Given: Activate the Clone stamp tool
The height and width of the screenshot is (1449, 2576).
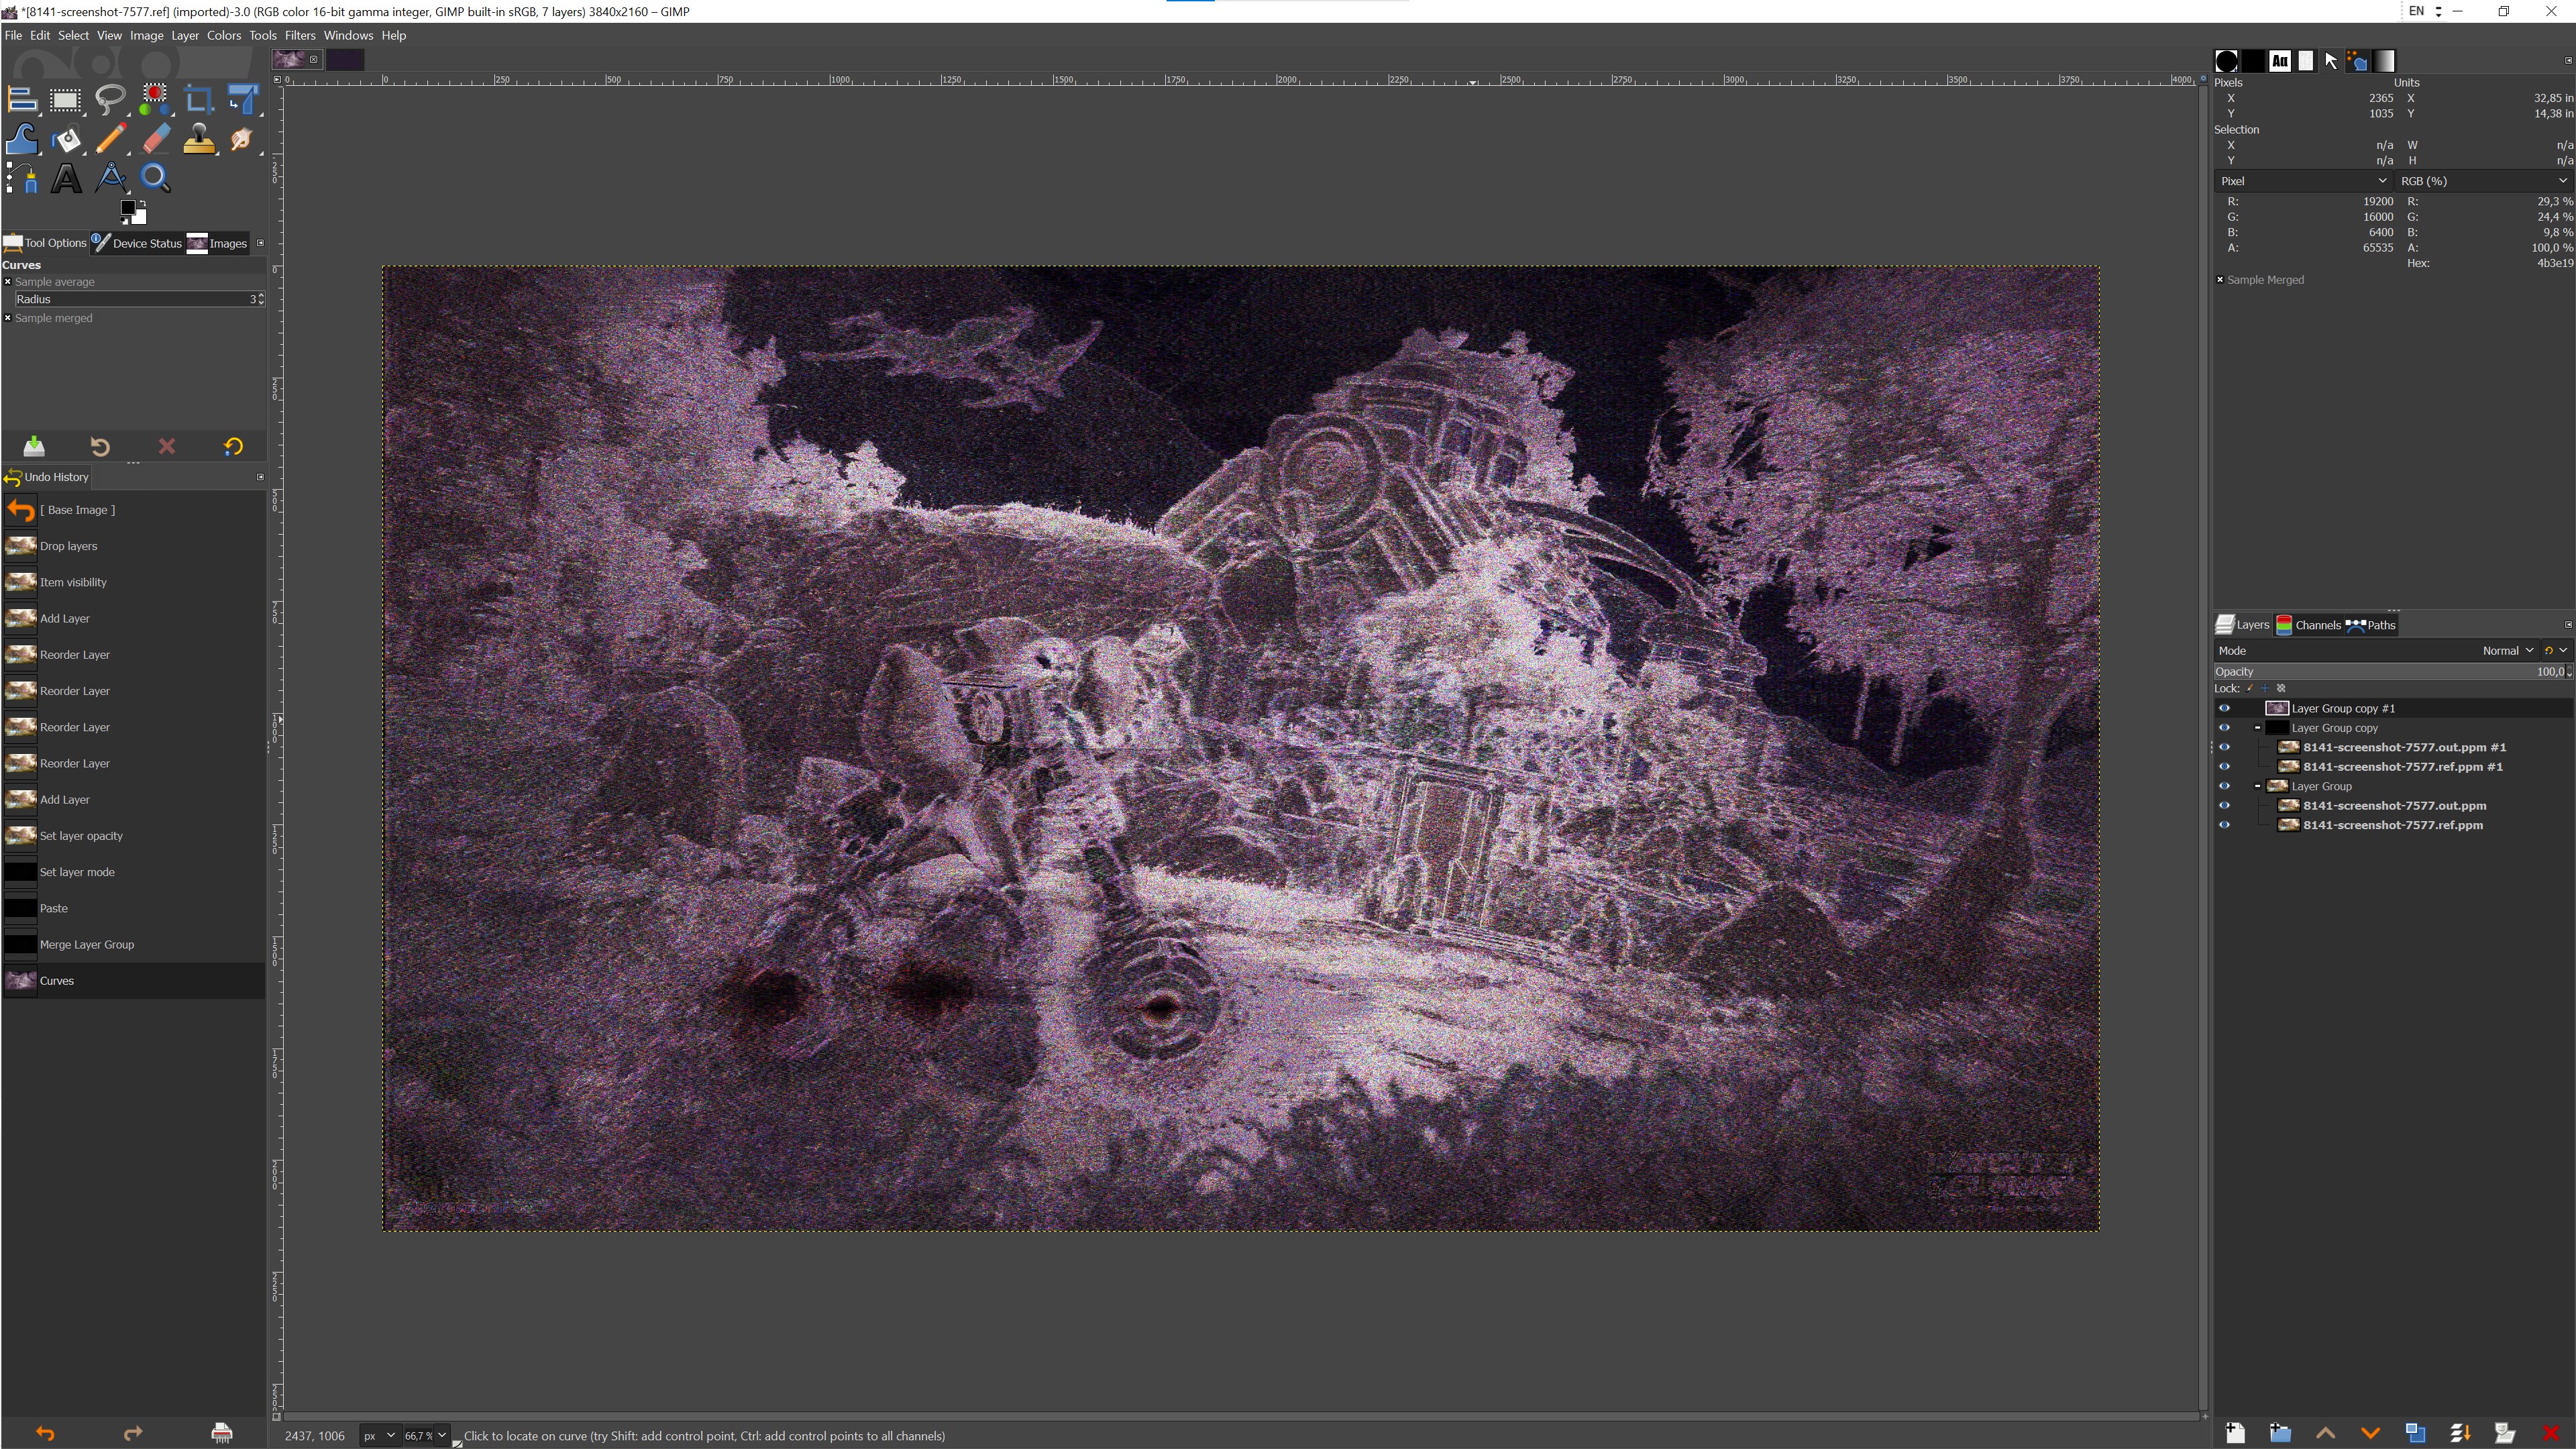Looking at the screenshot, I should tap(199, 139).
